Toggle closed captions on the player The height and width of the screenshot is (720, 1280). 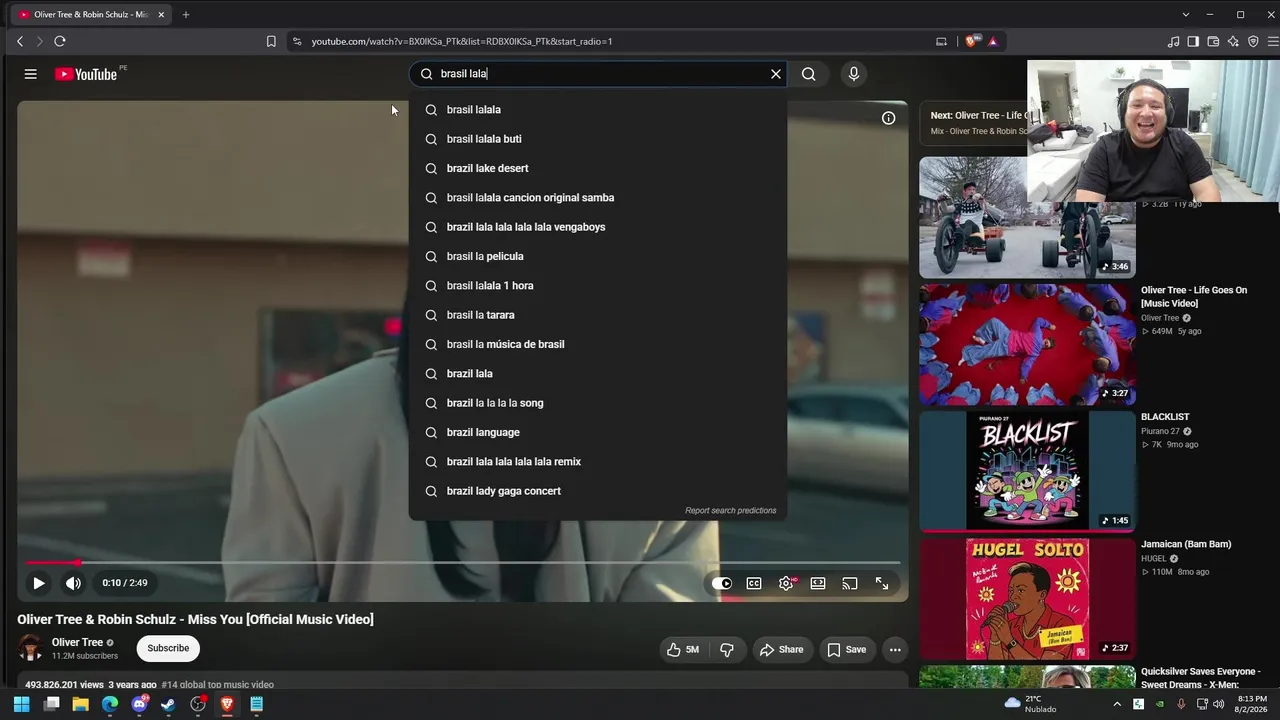[754, 583]
